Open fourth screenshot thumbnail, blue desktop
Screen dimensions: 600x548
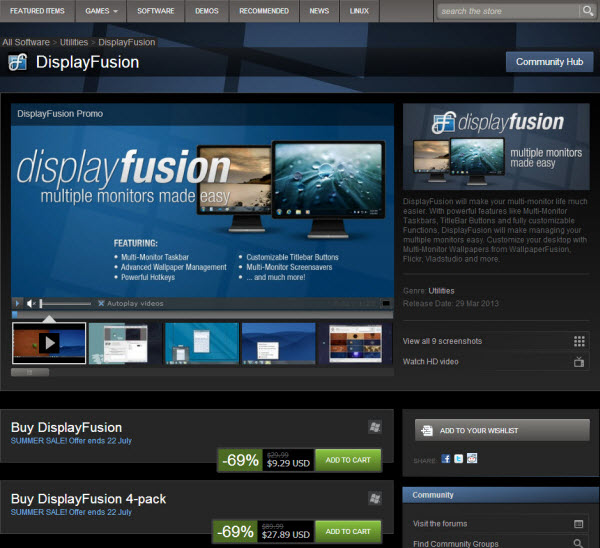tap(279, 343)
